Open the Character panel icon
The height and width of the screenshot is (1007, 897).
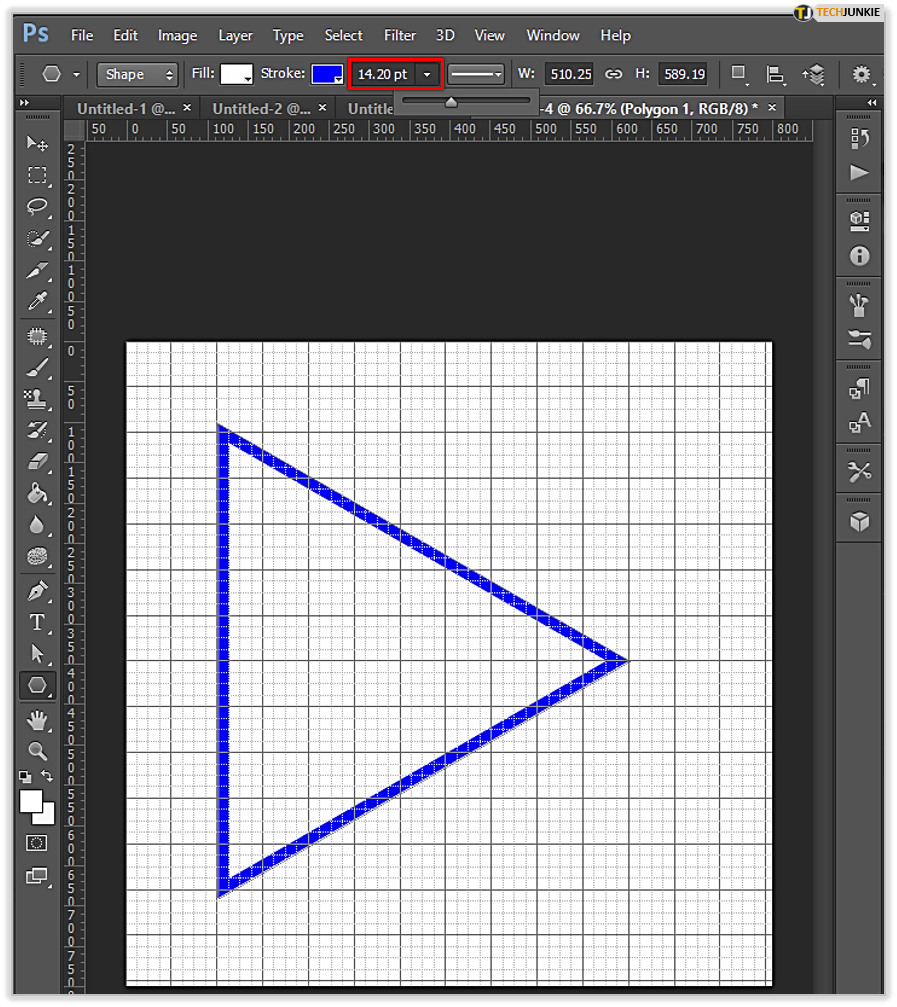point(859,423)
